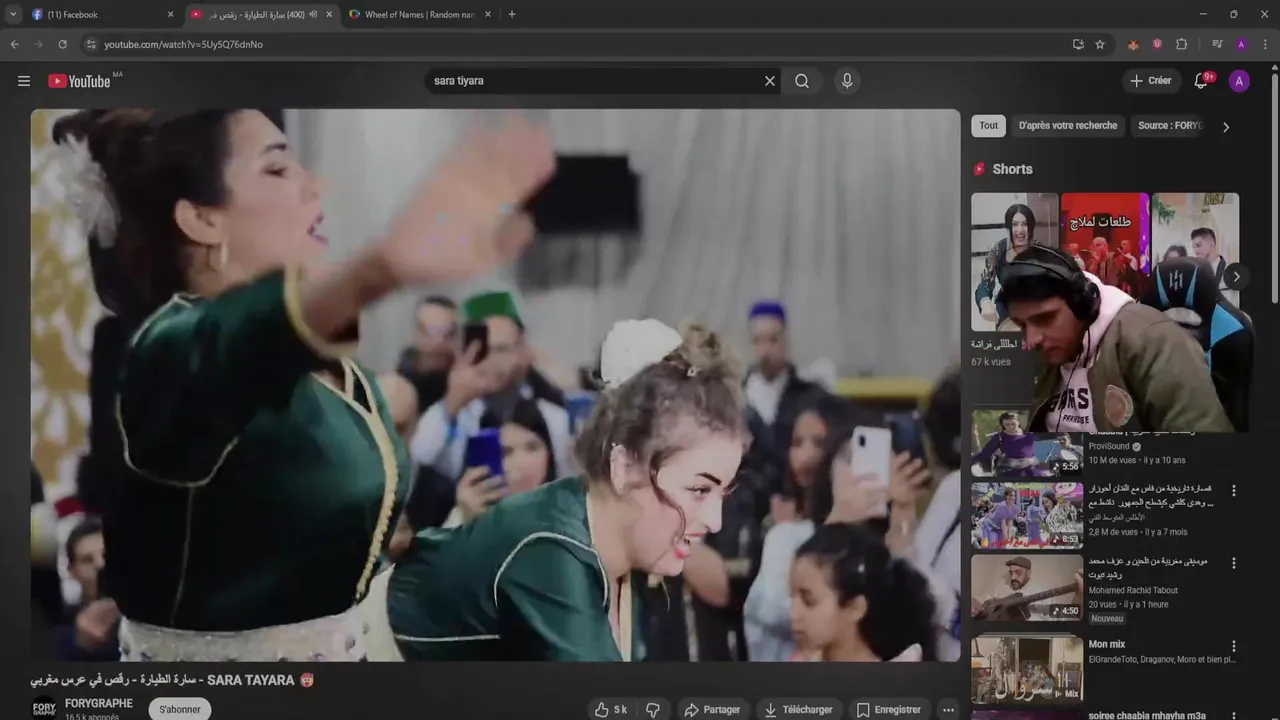Viewport: 1280px width, 720px height.
Task: Subscribe with the S'abonner button
Action: tap(180, 709)
